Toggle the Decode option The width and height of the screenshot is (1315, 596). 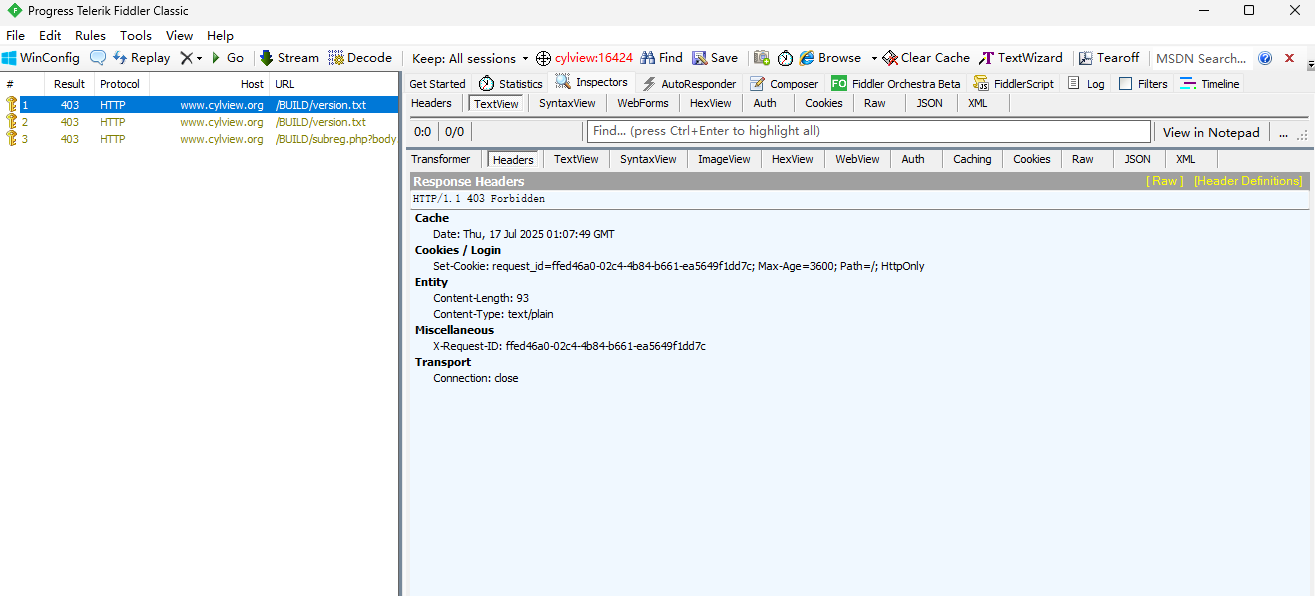pos(360,58)
